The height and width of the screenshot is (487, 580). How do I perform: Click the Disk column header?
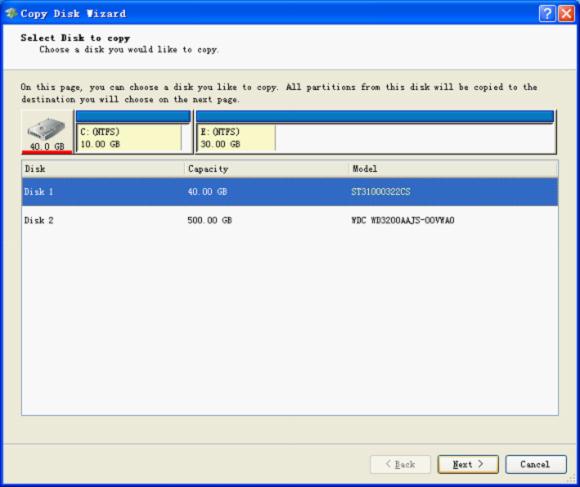coord(103,169)
